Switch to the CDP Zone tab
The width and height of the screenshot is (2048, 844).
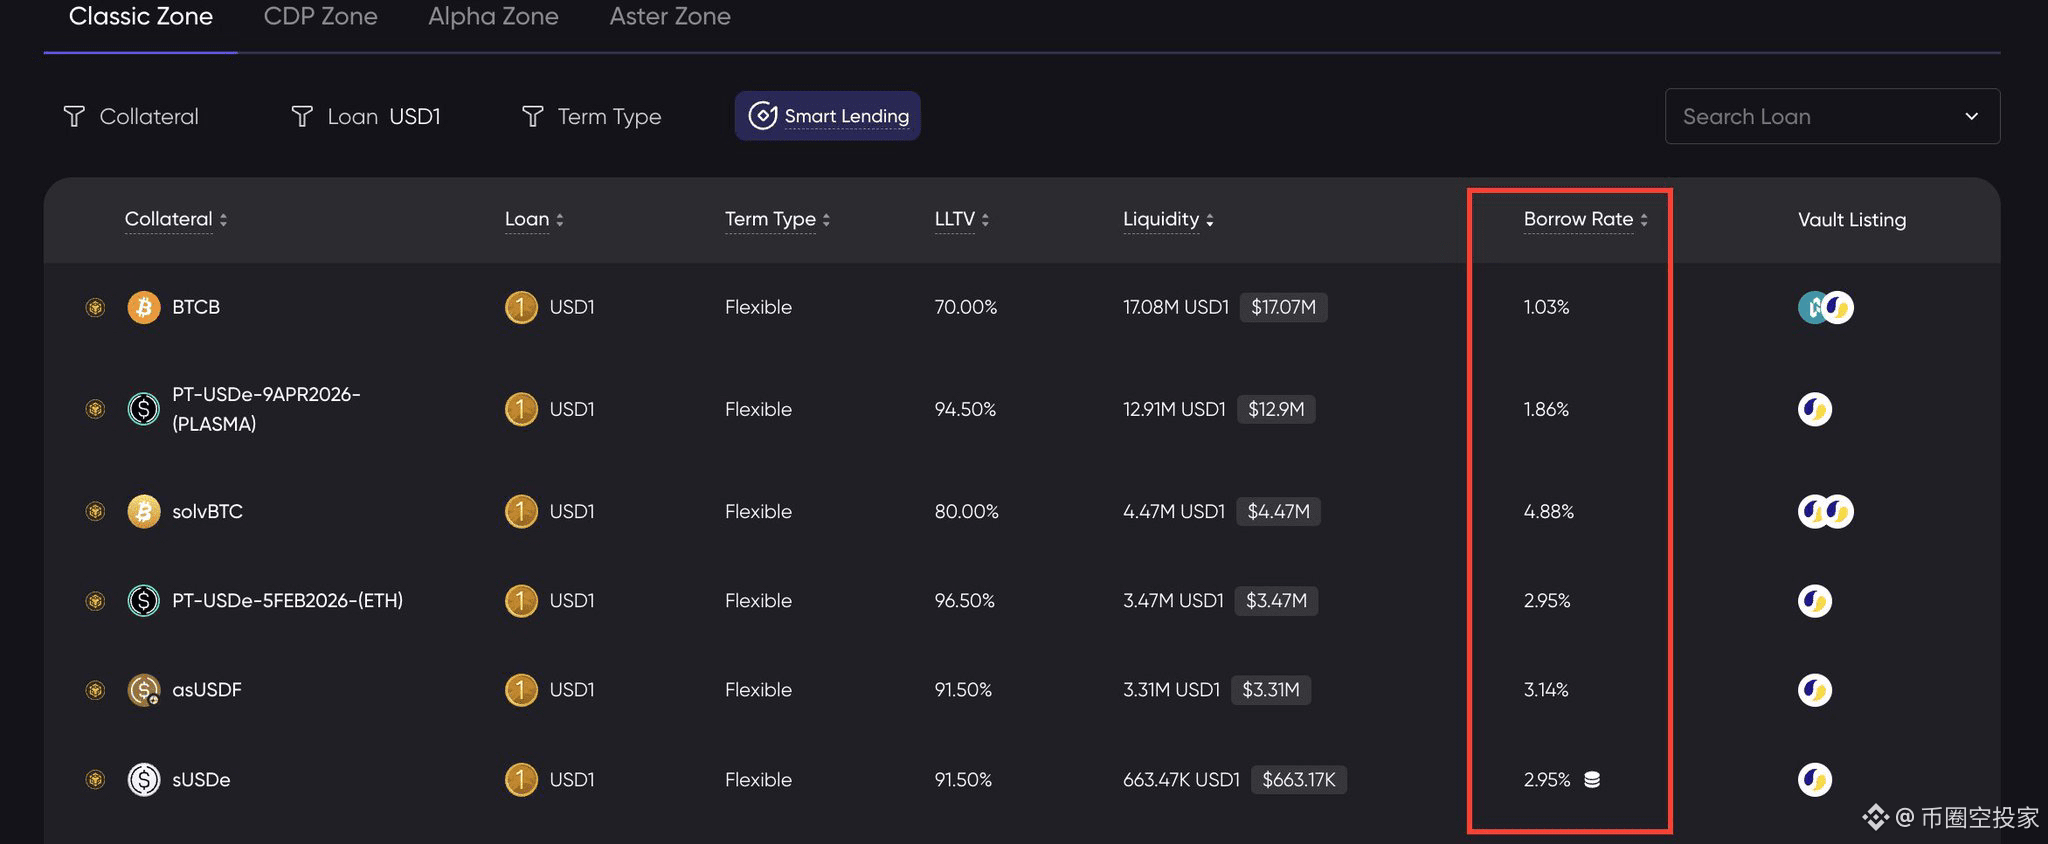[x=320, y=17]
